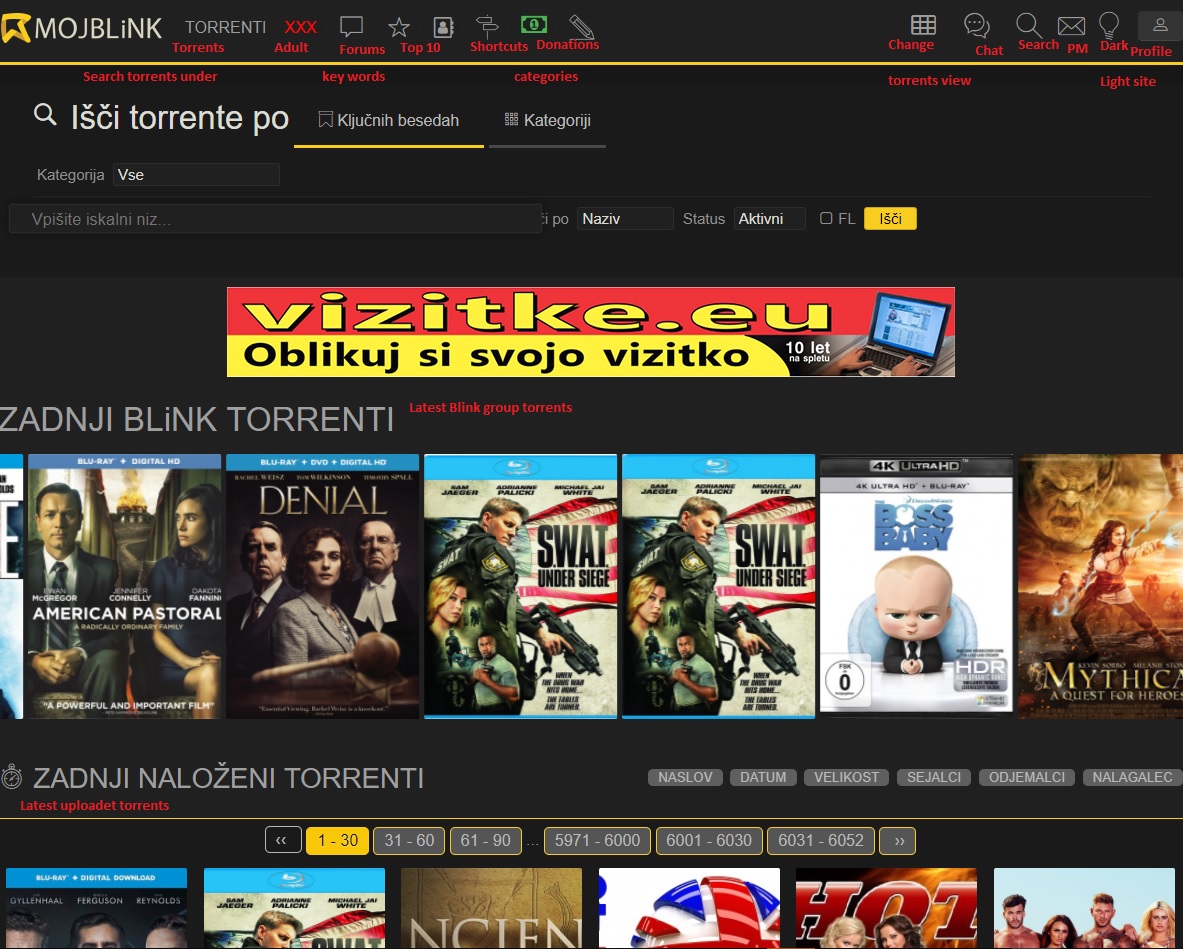Viewport: 1183px width, 949px height.
Task: Open the Kategorija Vse dropdown
Action: coord(196,174)
